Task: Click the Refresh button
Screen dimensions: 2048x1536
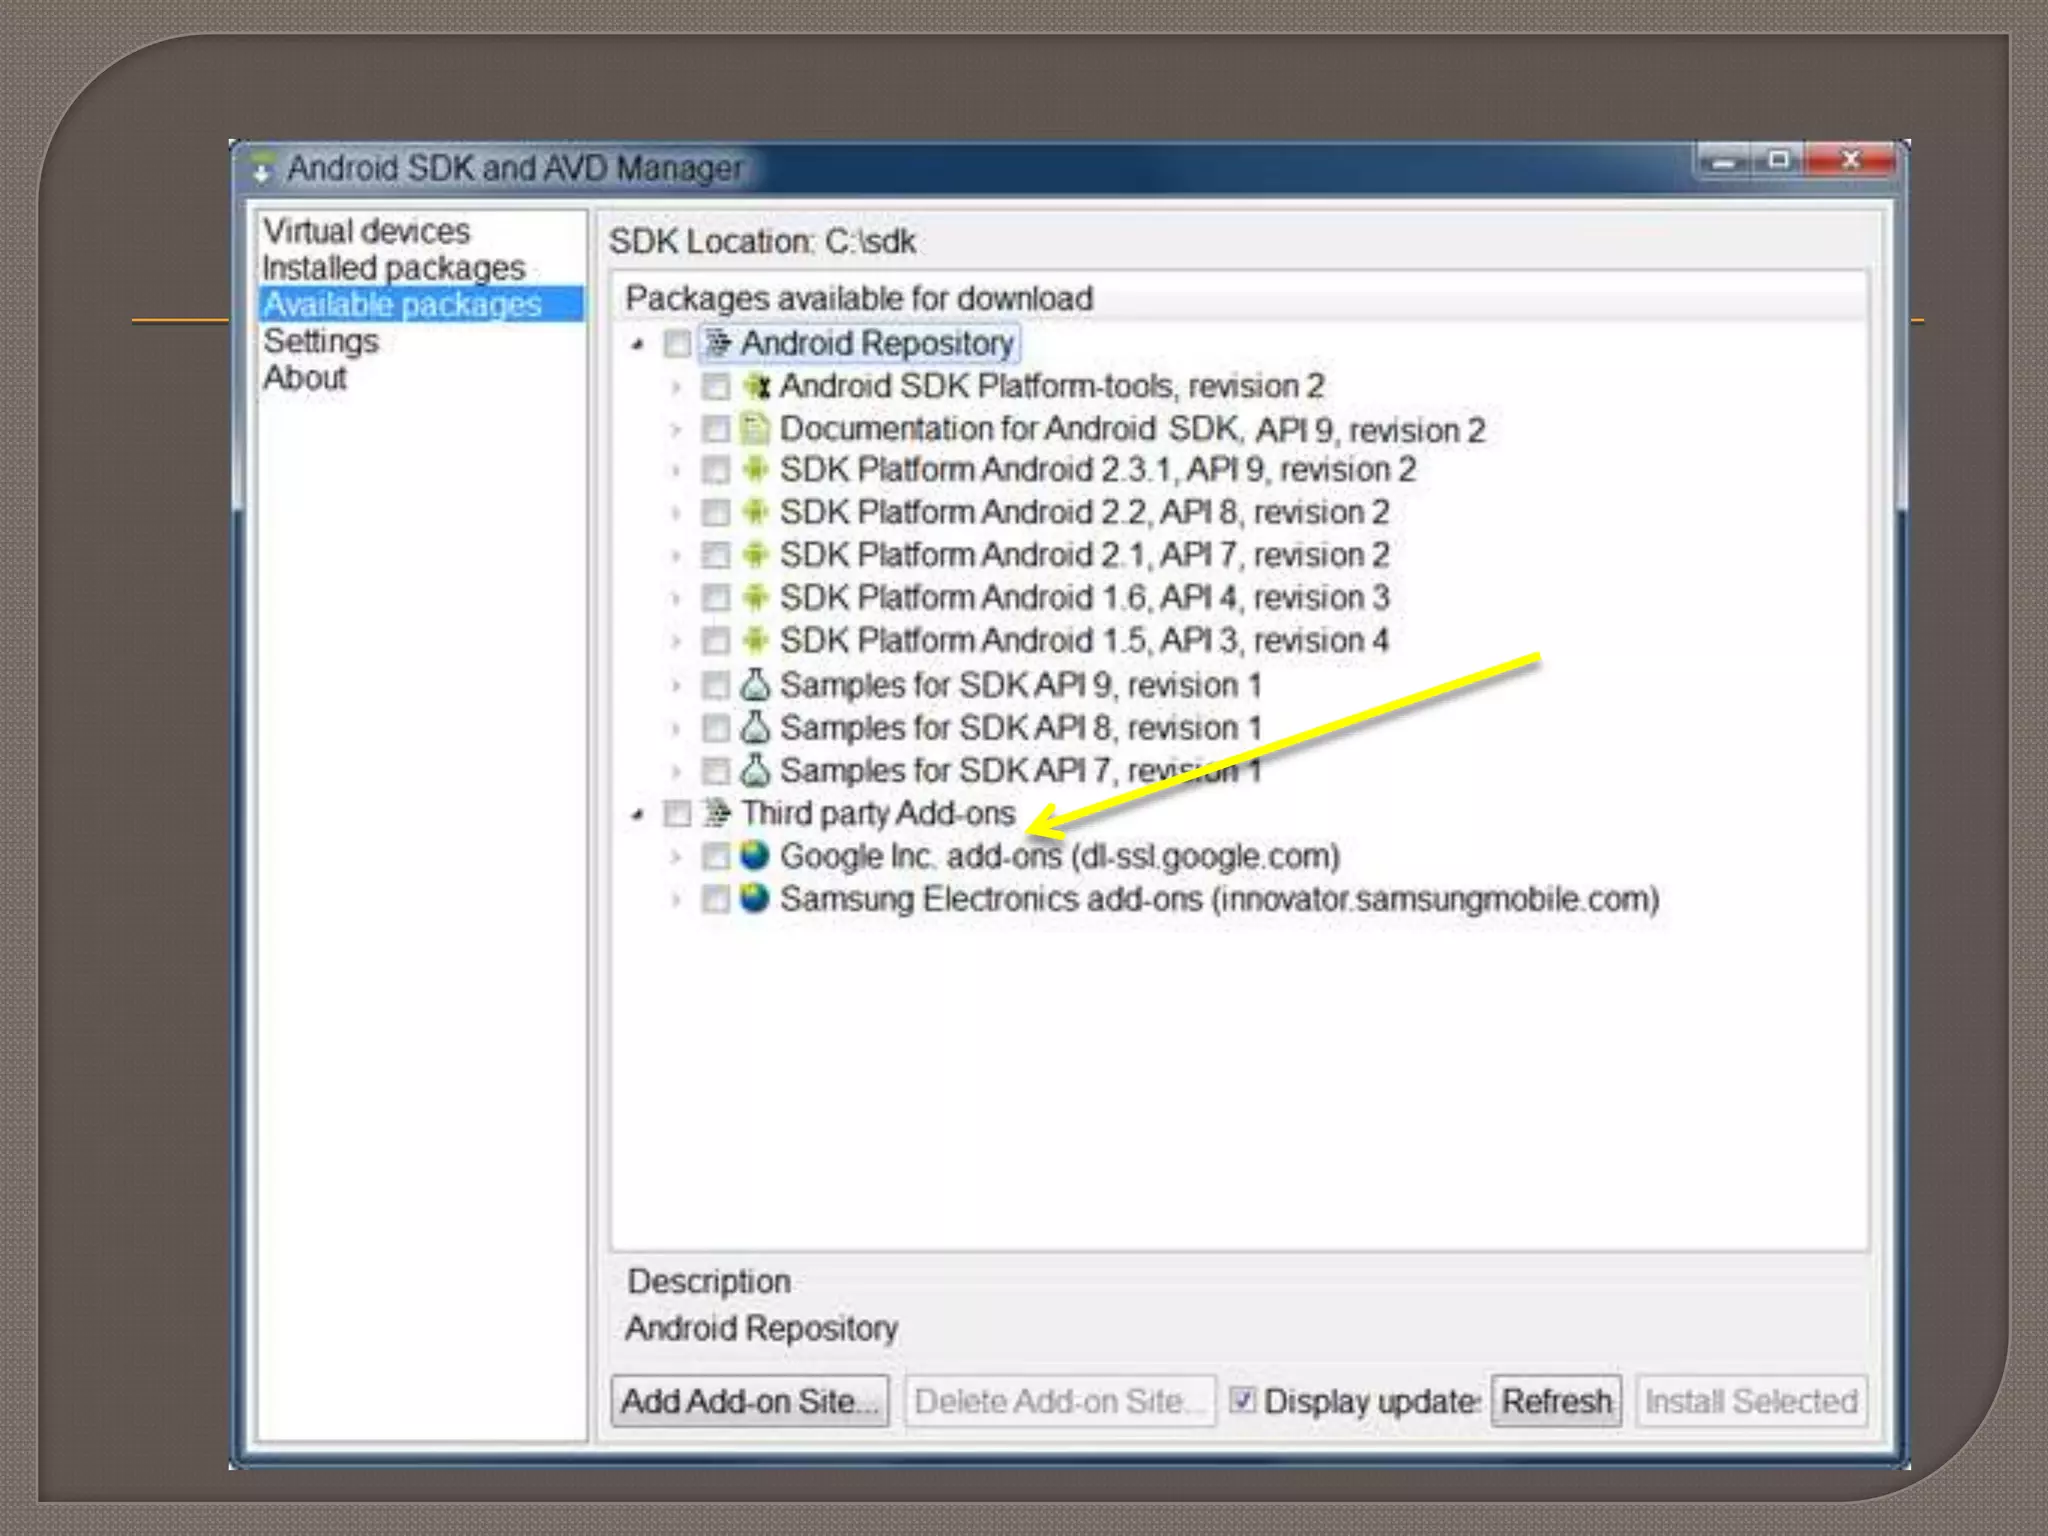Action: click(1556, 1401)
